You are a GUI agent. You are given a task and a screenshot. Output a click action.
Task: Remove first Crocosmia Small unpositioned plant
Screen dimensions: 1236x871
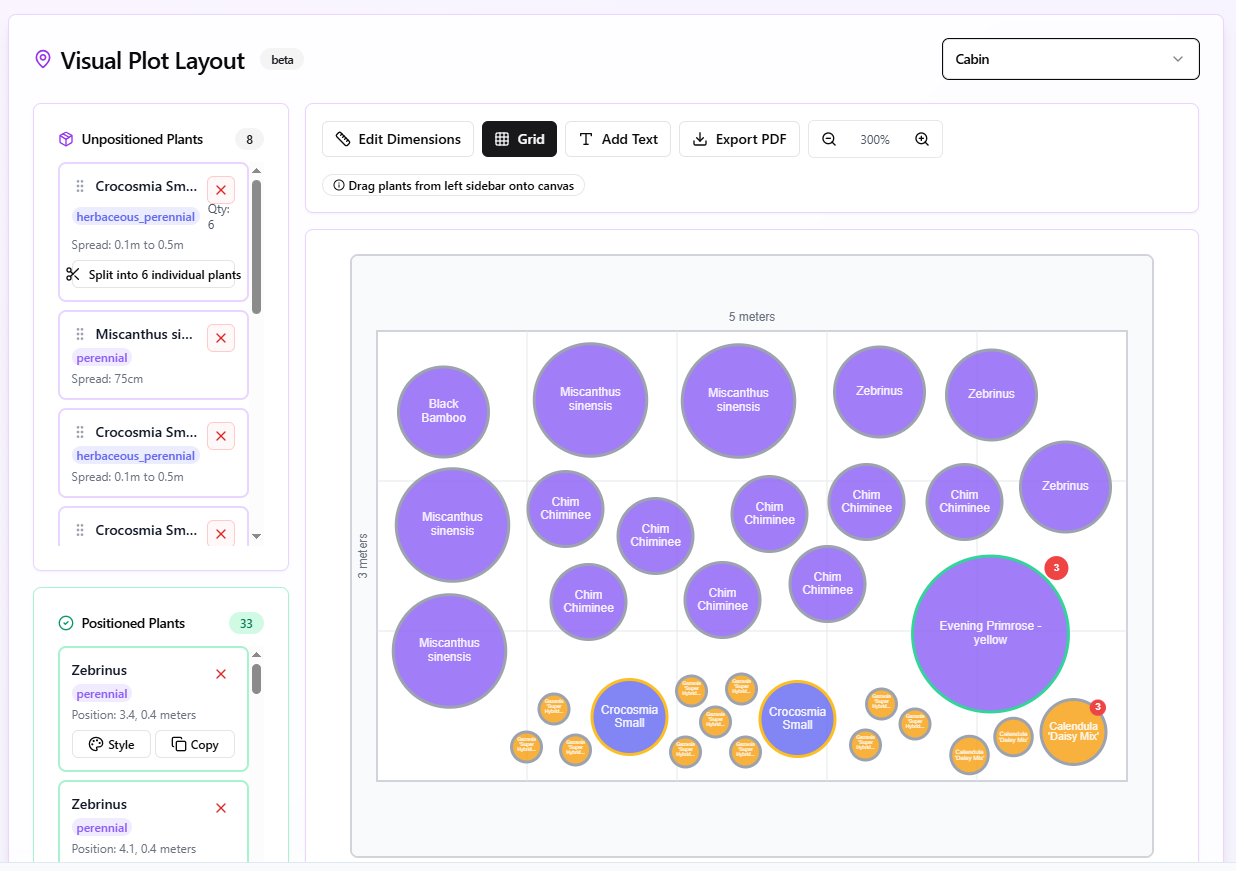[221, 190]
